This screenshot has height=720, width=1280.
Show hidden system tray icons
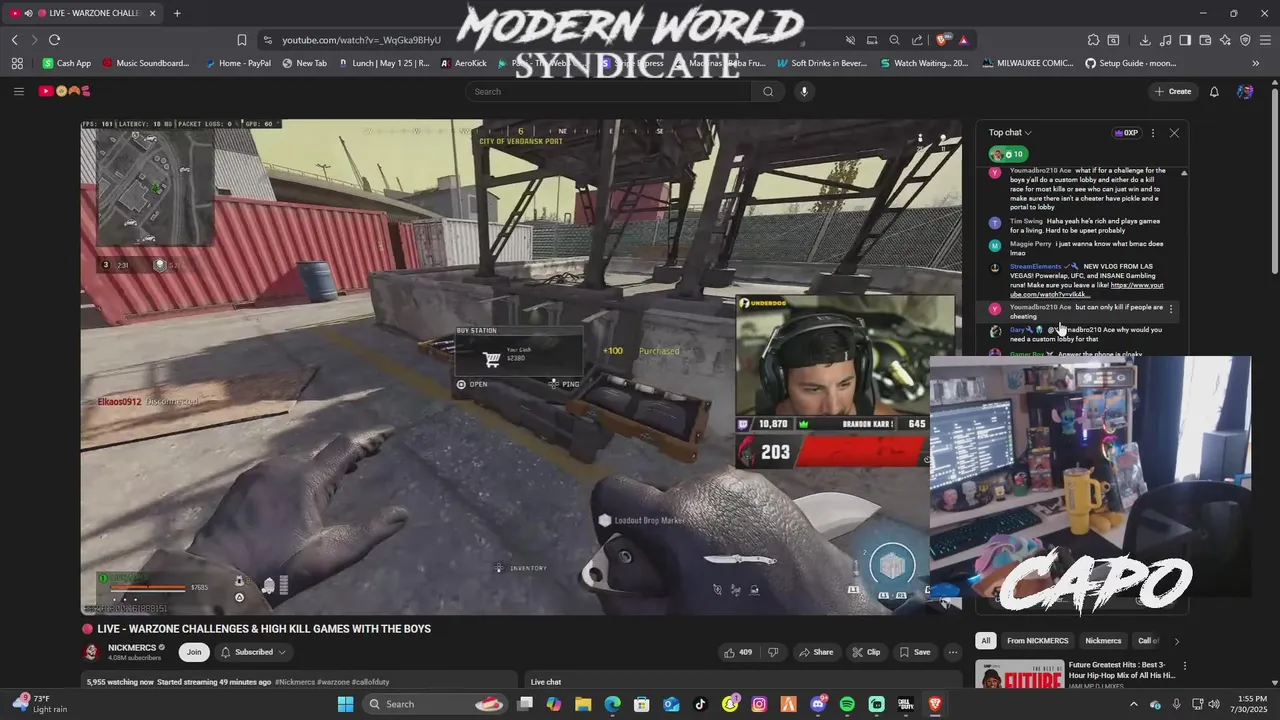point(1134,704)
